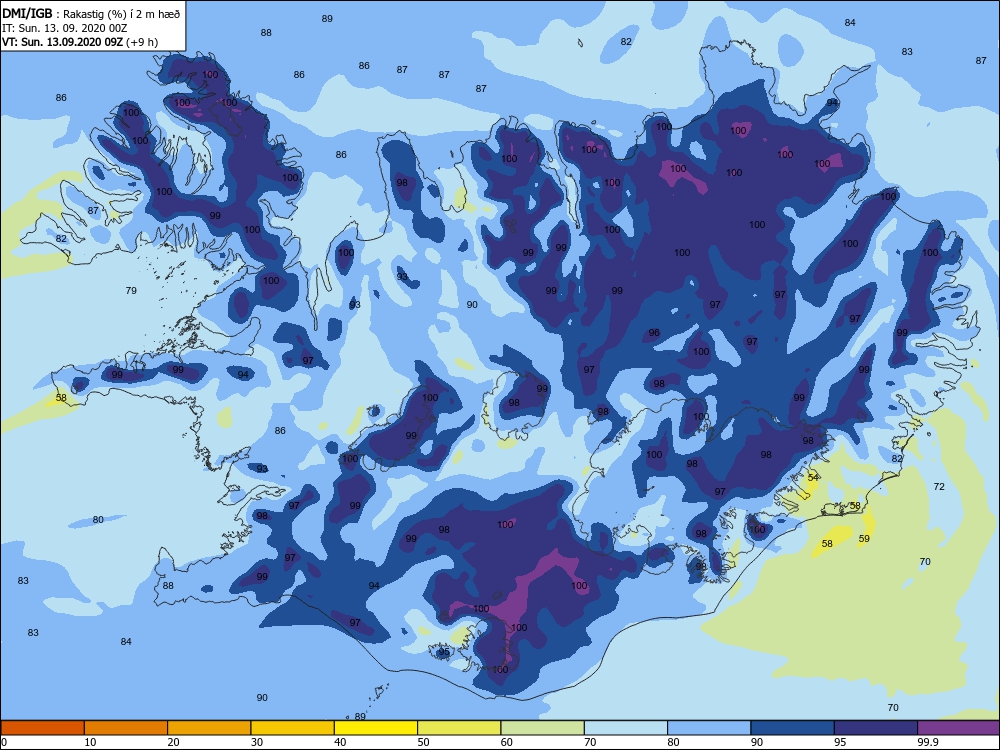
Task: Click the '30' legend scale label
Action: (257, 742)
